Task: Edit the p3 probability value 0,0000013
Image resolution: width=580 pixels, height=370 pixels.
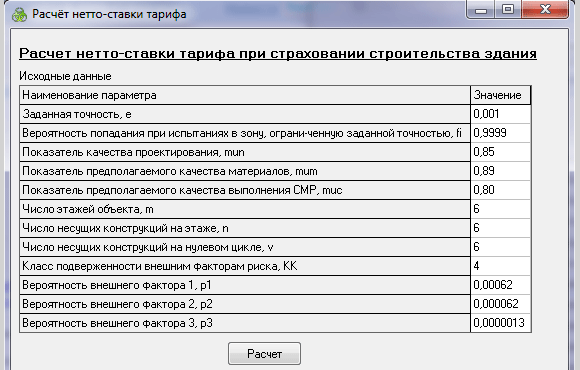Action: [500, 323]
